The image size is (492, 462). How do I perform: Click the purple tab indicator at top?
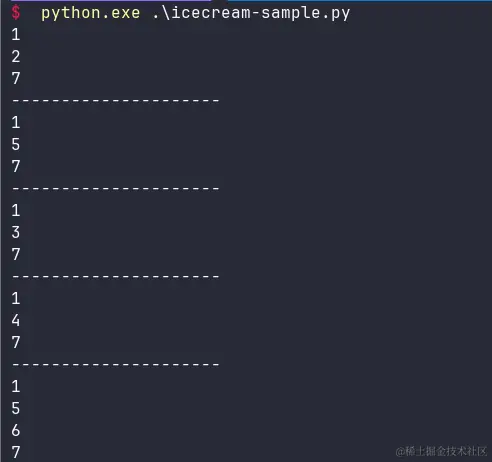click(111, 1)
